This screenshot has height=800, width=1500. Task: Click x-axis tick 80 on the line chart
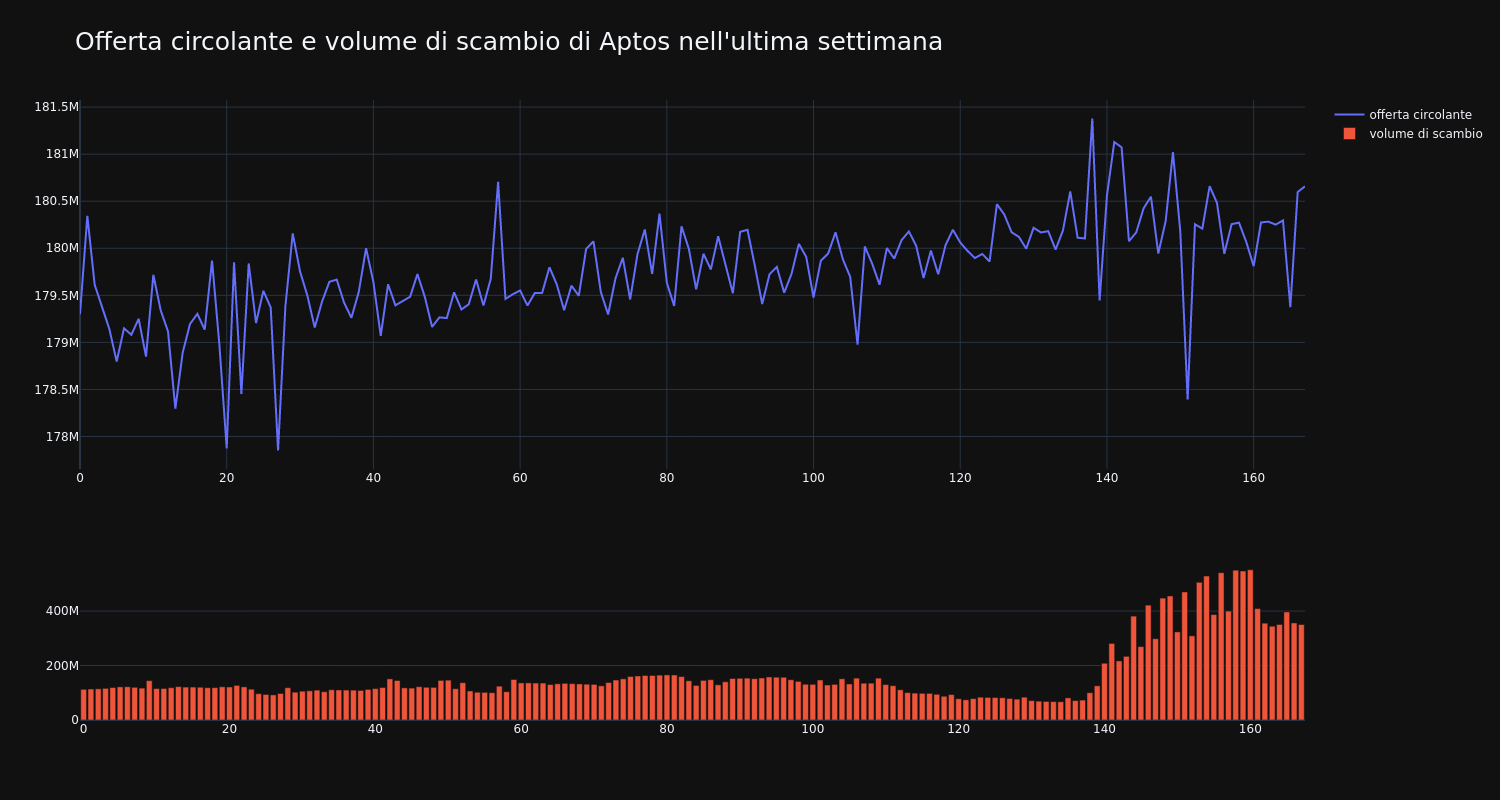[666, 478]
